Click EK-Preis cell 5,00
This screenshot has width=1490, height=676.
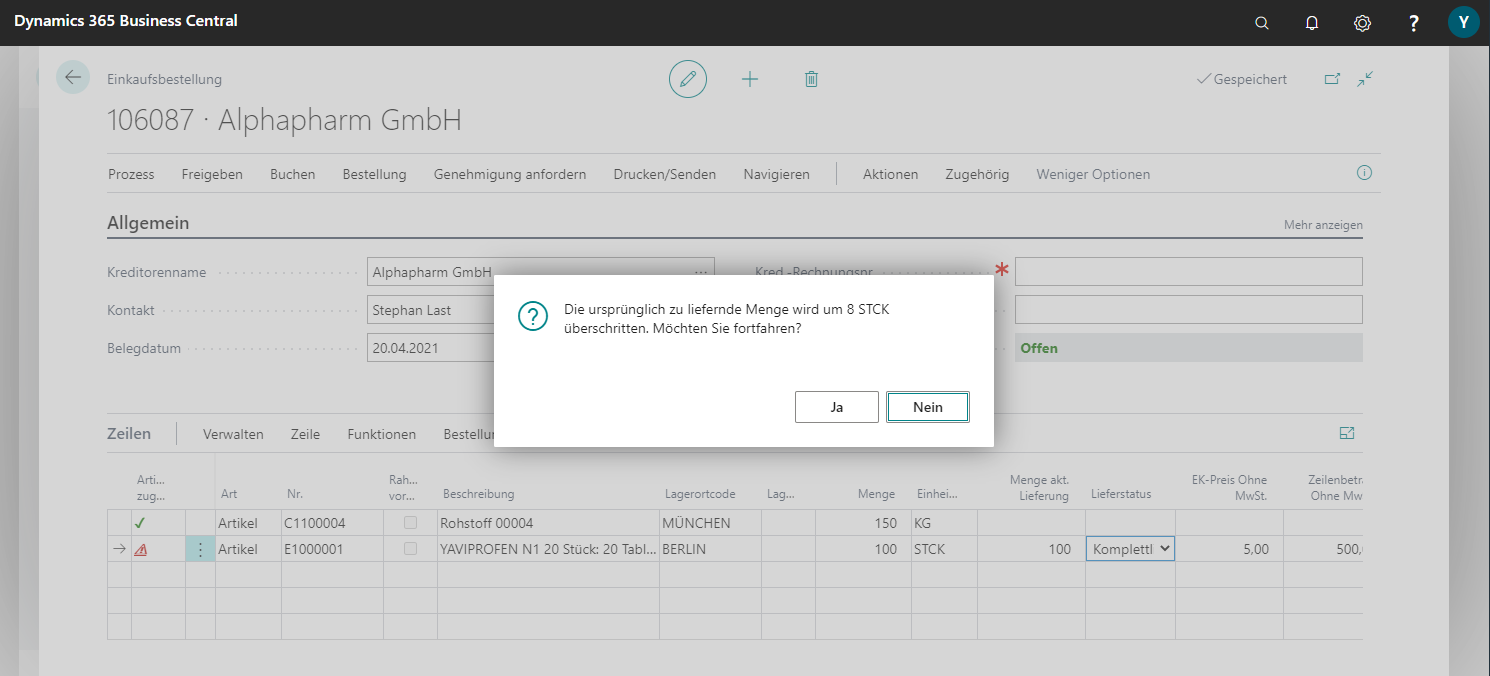click(x=1229, y=549)
